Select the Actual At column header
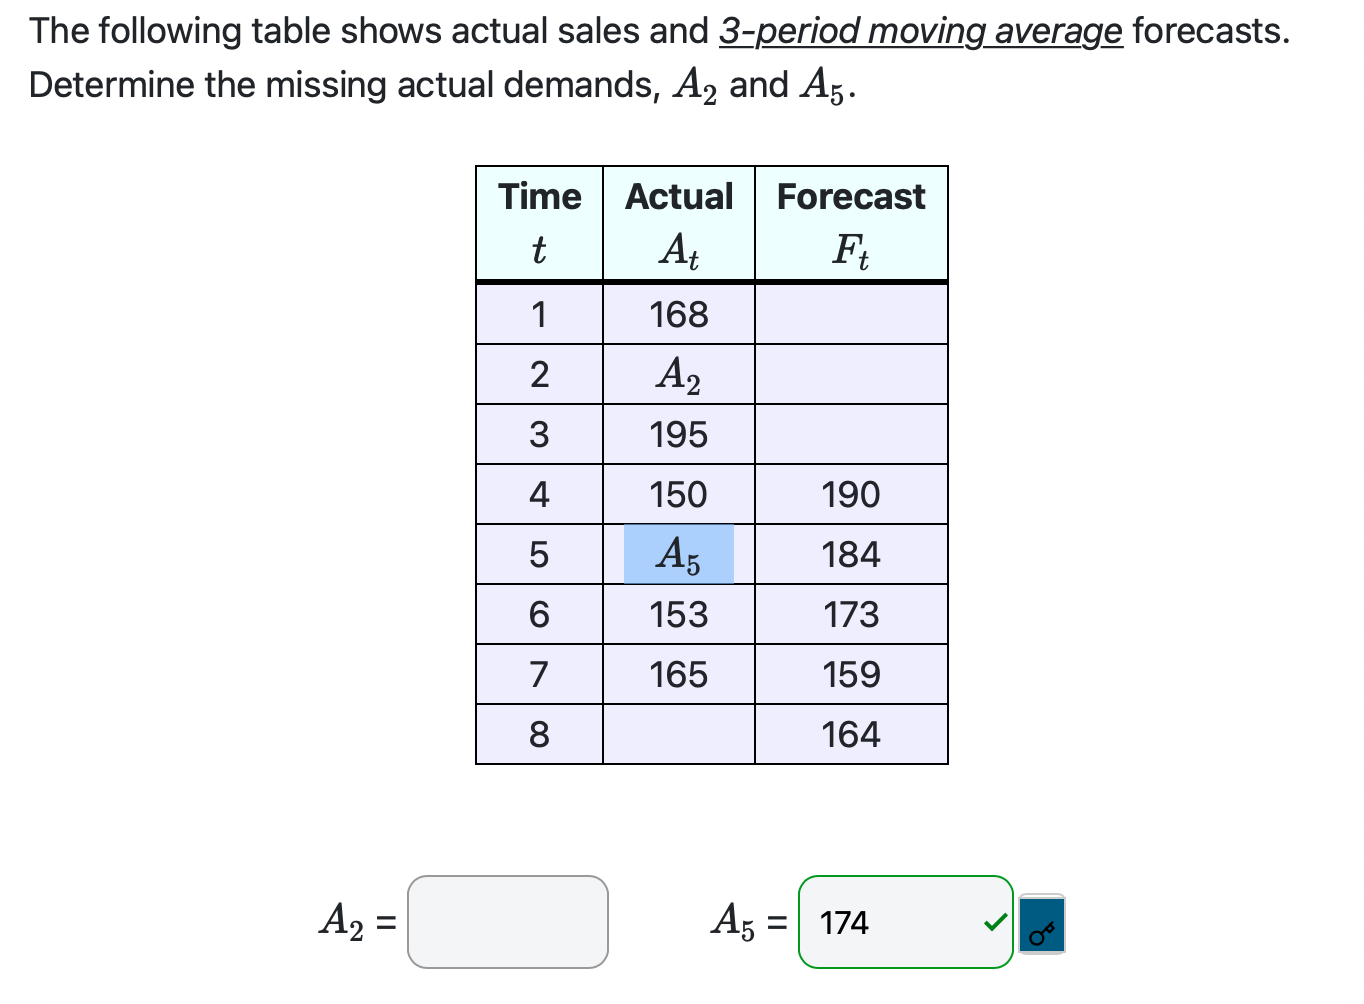Viewport: 1364px width, 1004px height. pos(679,222)
